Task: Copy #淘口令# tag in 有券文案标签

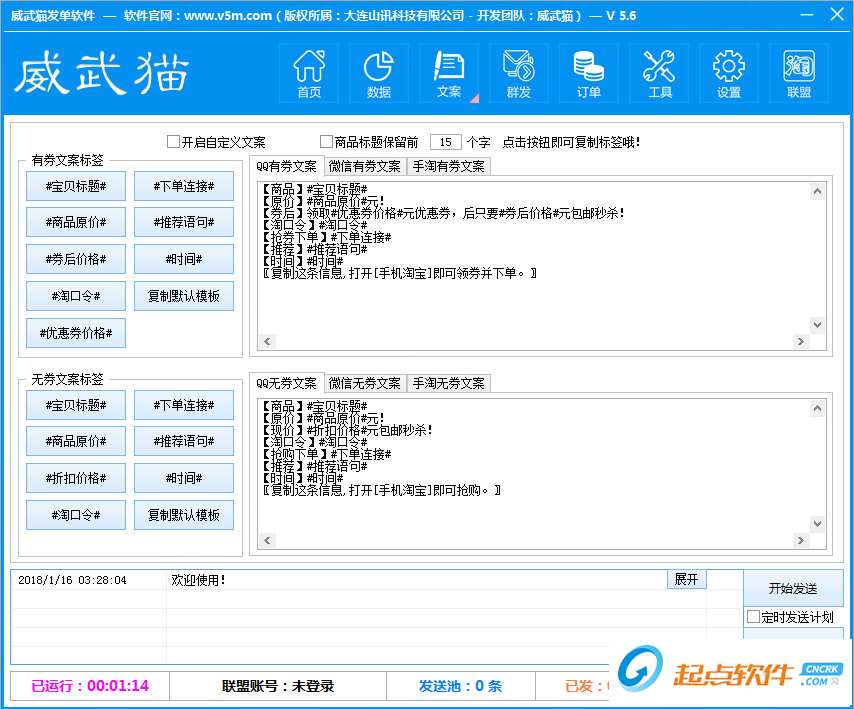Action: click(76, 296)
